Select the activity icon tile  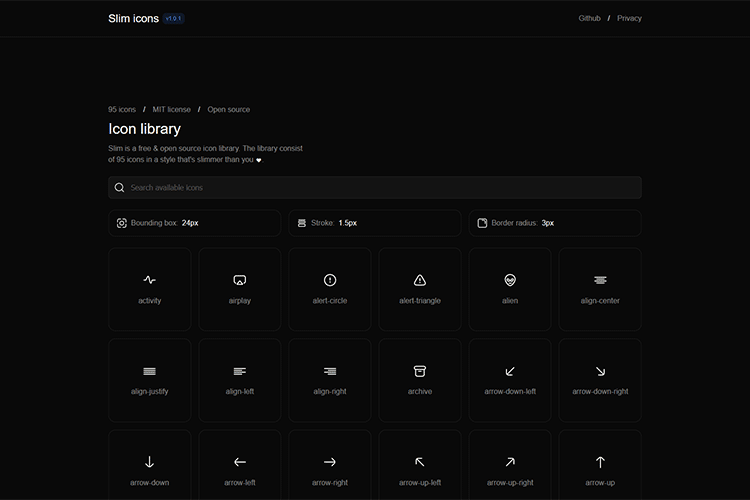click(x=150, y=289)
